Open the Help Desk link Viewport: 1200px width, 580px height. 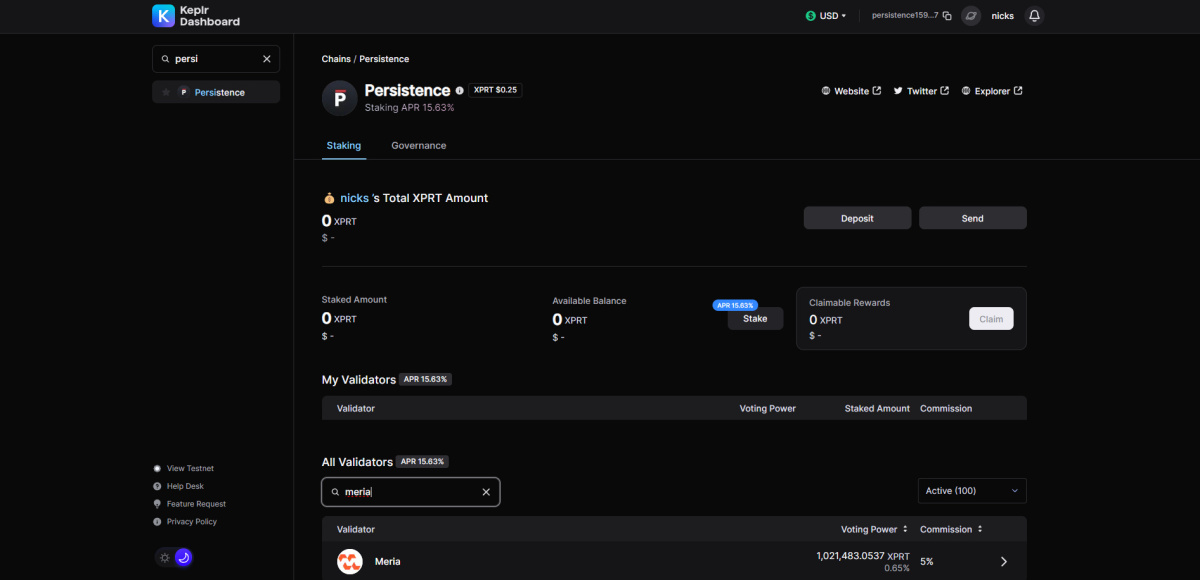pyautogui.click(x=185, y=486)
